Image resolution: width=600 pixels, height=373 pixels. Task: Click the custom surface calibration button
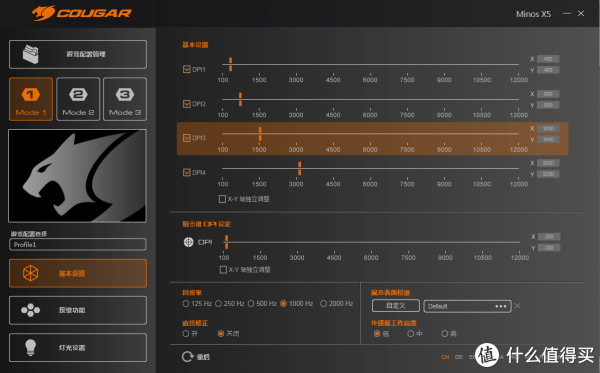(x=396, y=306)
